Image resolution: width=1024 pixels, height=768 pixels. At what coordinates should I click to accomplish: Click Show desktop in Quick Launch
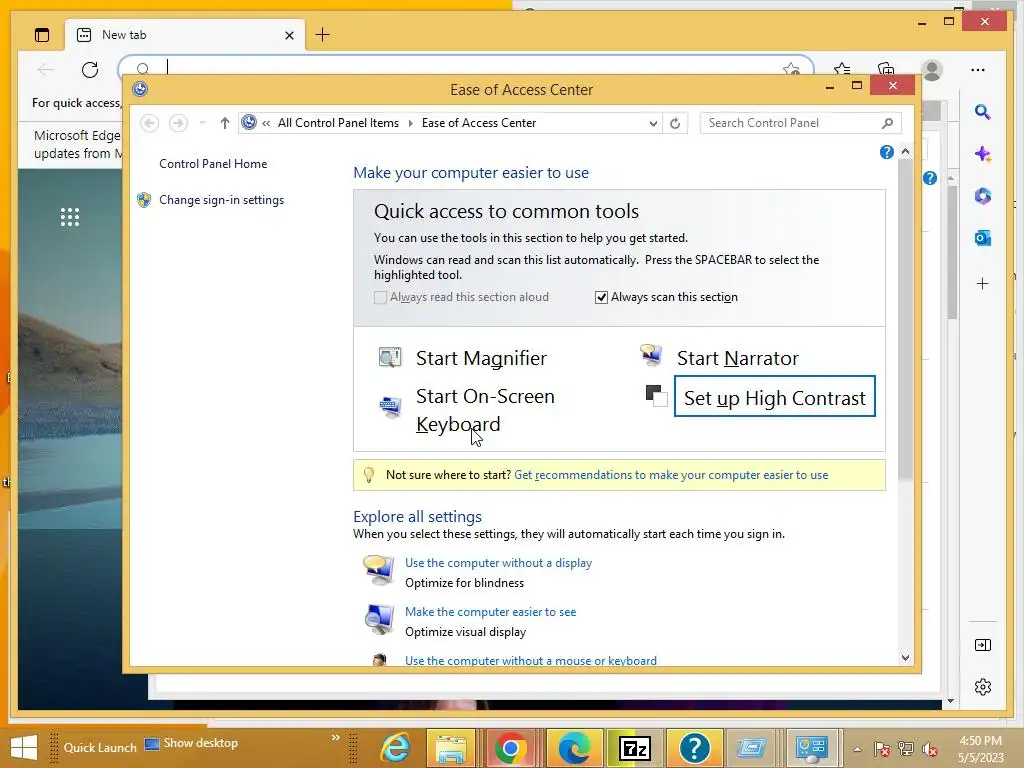(191, 743)
